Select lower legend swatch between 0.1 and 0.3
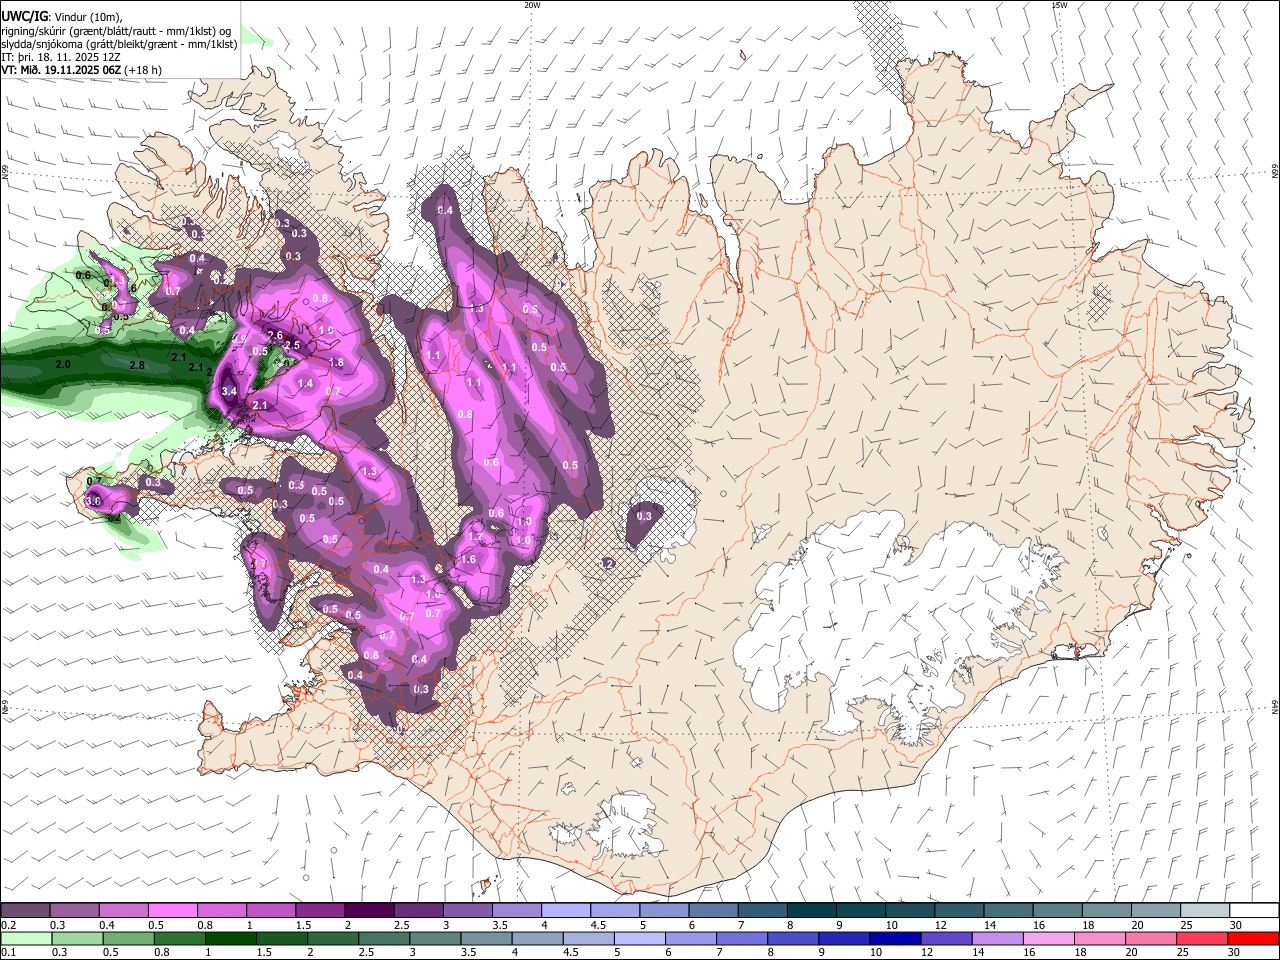The height and width of the screenshot is (960, 1280). (x=26, y=938)
